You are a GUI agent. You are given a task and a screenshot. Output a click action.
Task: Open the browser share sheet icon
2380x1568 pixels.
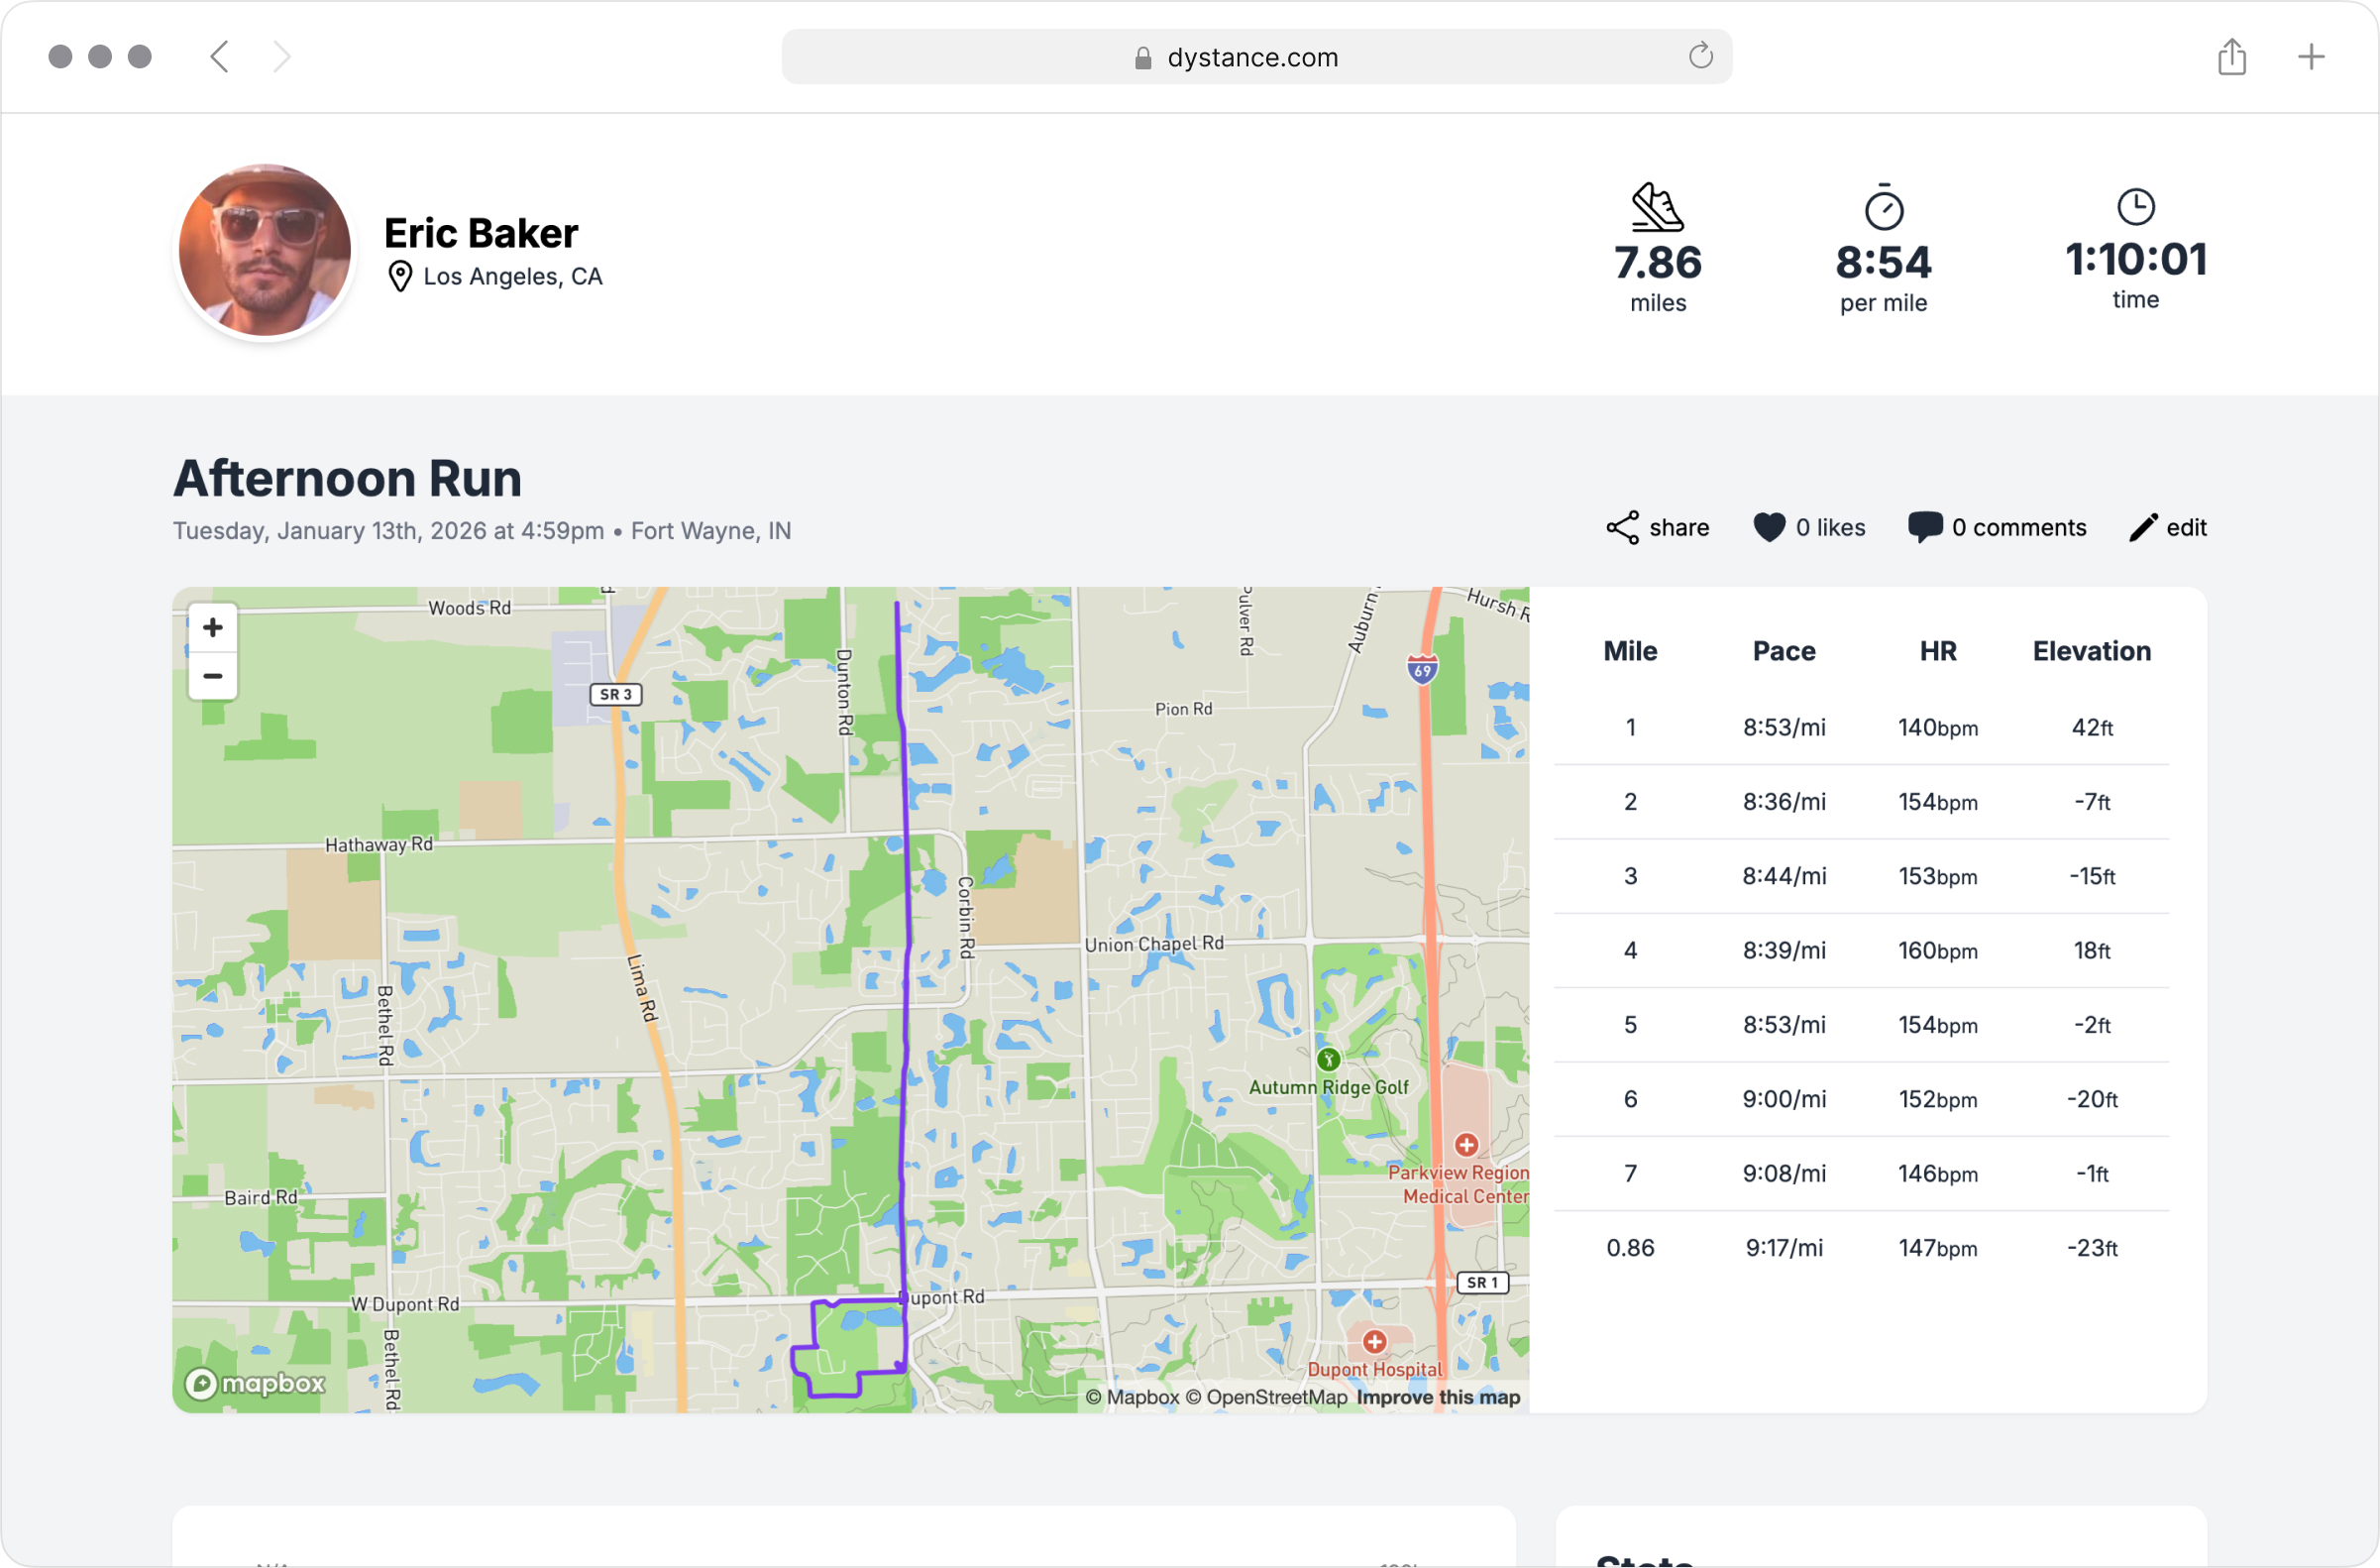click(2231, 57)
